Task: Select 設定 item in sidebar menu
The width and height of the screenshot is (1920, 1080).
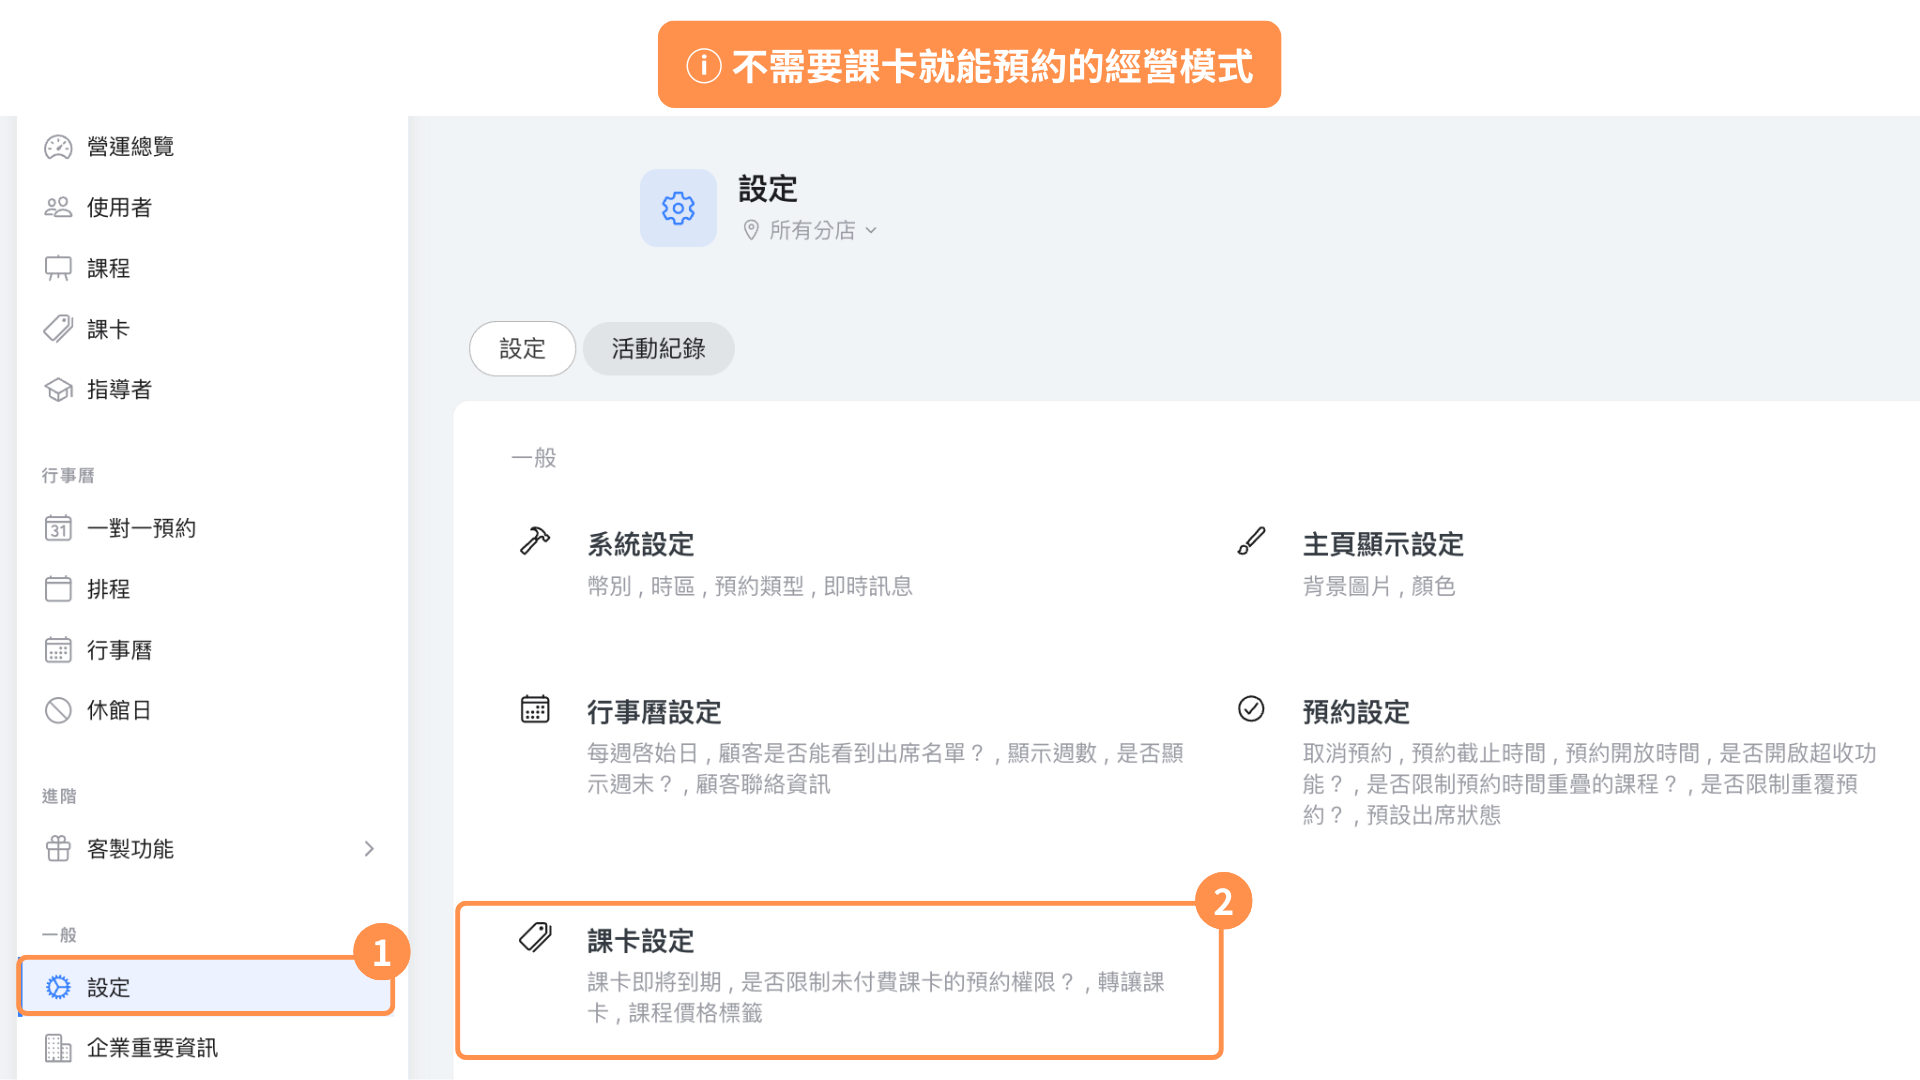Action: (207, 987)
